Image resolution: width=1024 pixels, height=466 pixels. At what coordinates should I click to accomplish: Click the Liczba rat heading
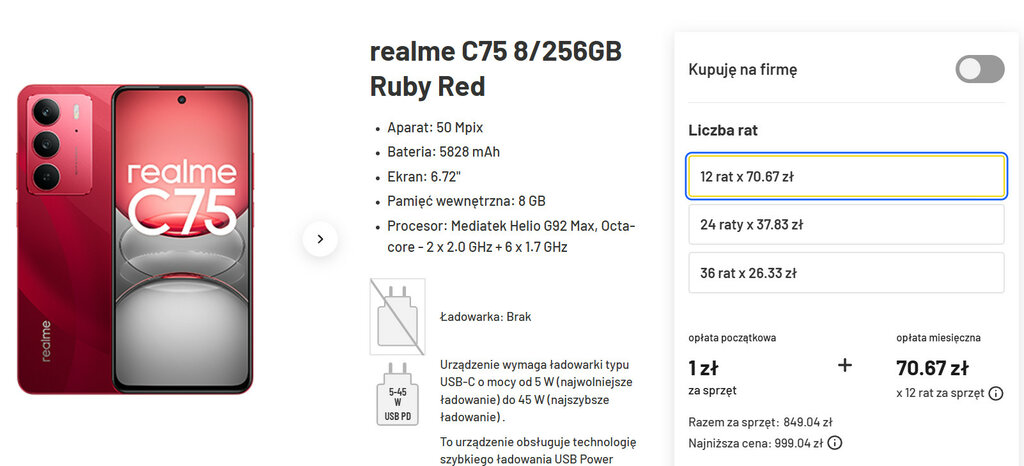click(728, 130)
